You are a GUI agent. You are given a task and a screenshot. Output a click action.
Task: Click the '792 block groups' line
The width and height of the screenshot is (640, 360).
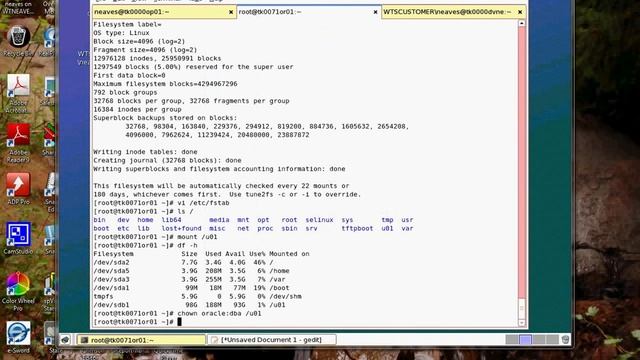point(125,92)
